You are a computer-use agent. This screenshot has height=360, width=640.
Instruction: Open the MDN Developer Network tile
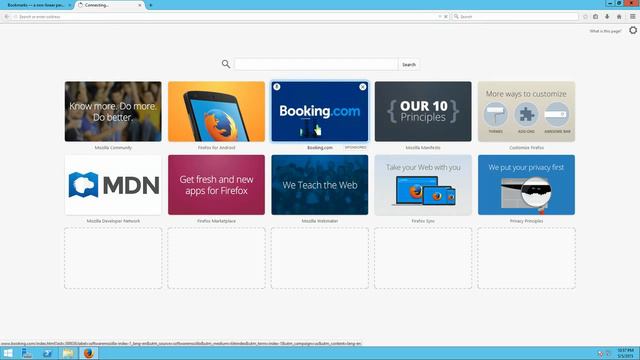click(113, 185)
